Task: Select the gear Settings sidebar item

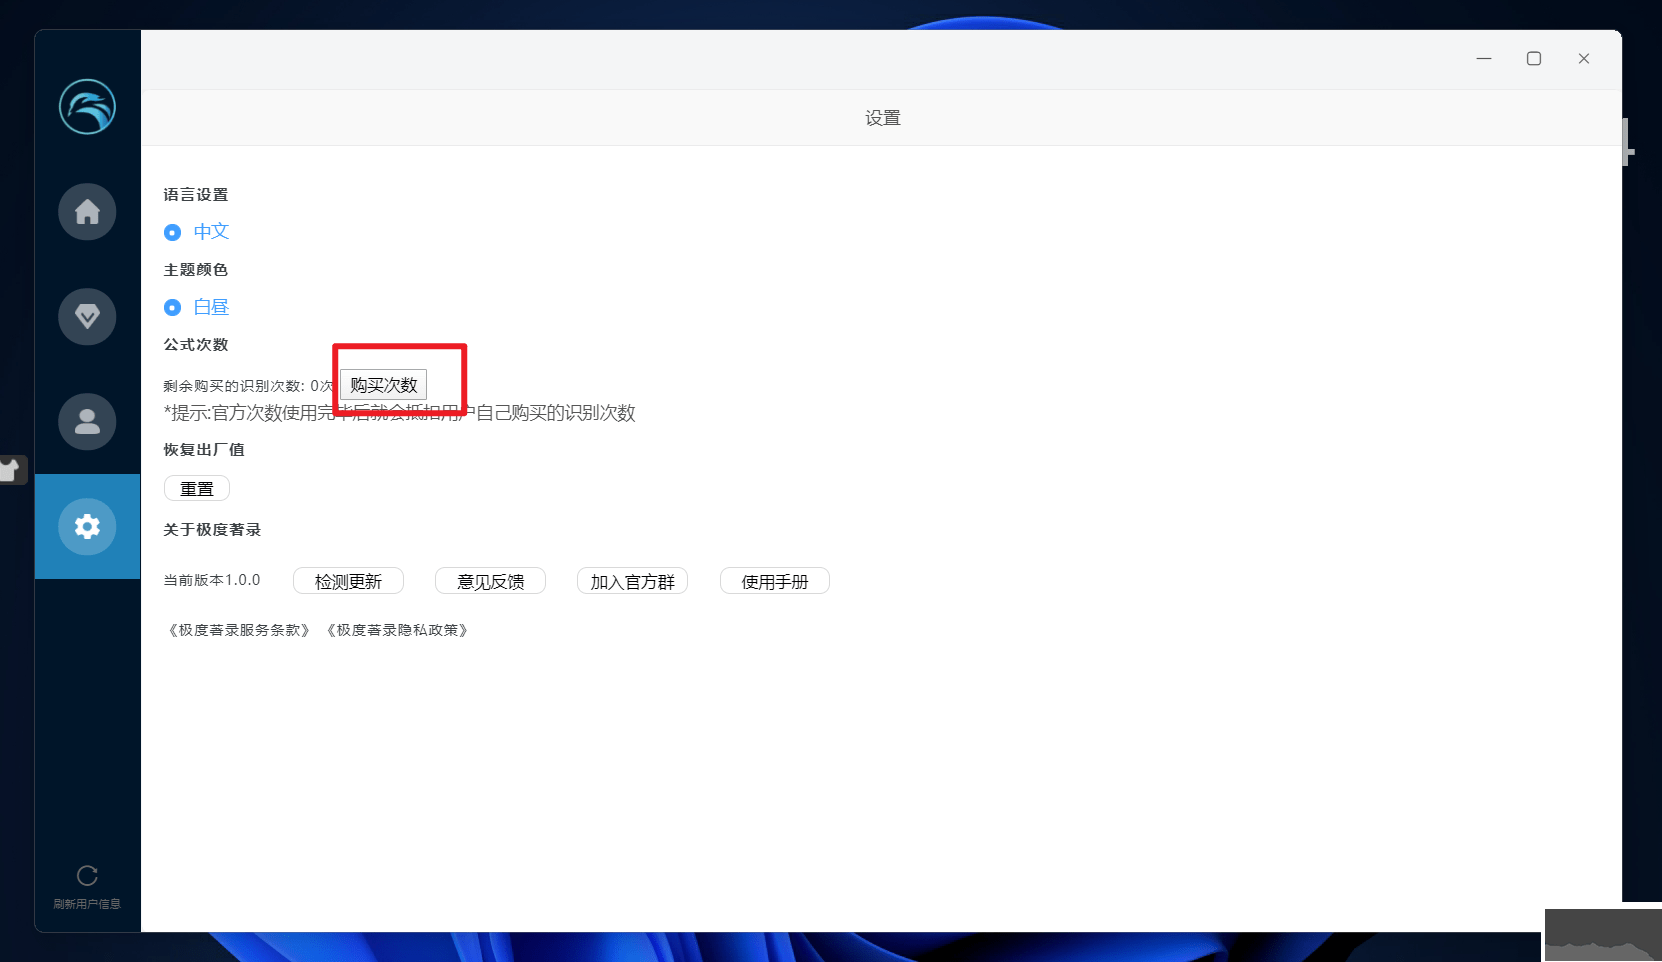Action: (87, 527)
